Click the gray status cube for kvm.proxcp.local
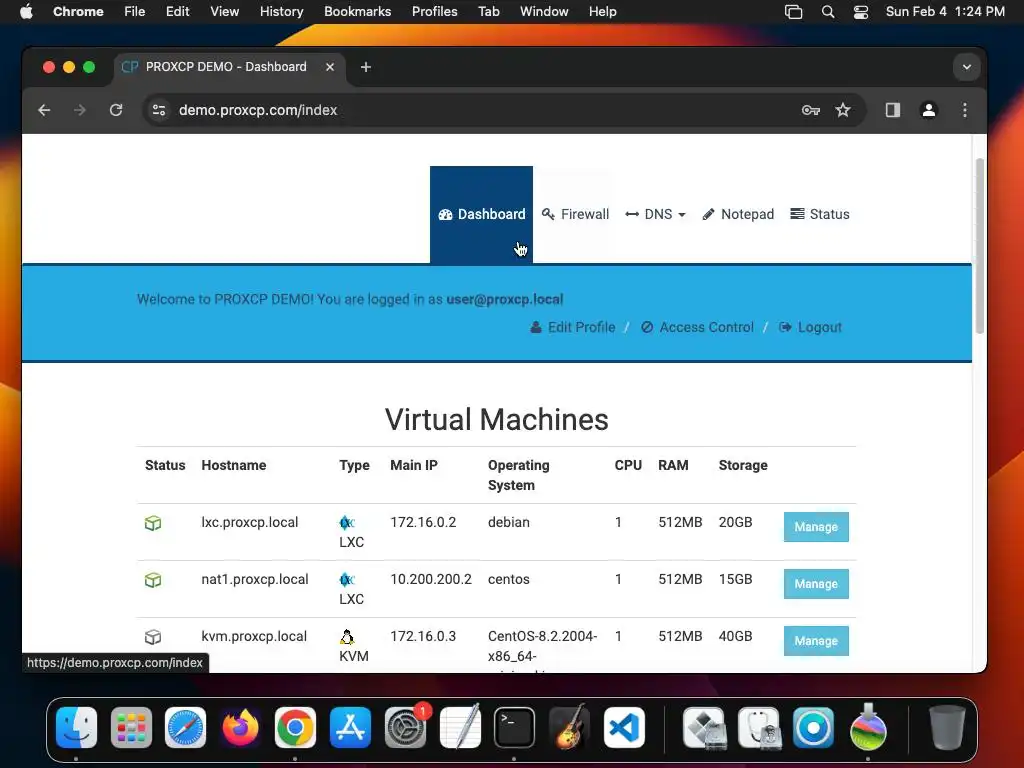The height and width of the screenshot is (768, 1024). (x=153, y=637)
